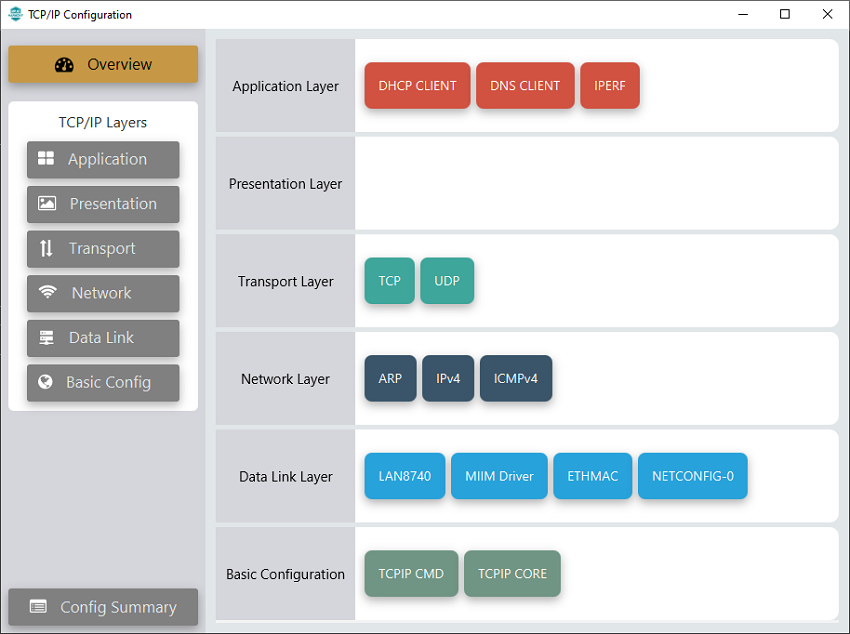
Task: Select the TCP transport block
Action: [389, 281]
